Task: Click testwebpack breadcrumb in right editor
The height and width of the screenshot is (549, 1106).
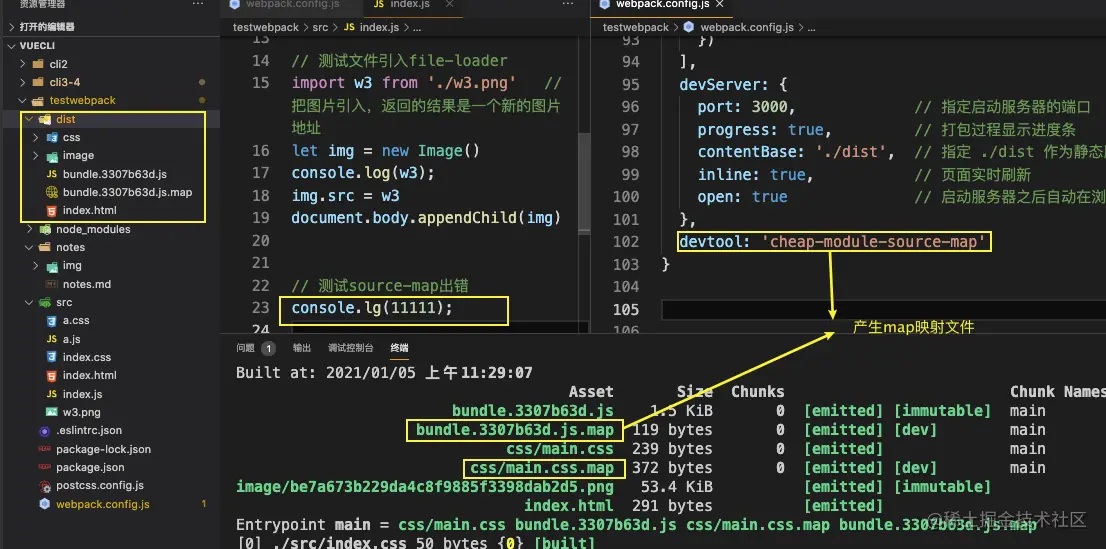Action: [x=636, y=27]
